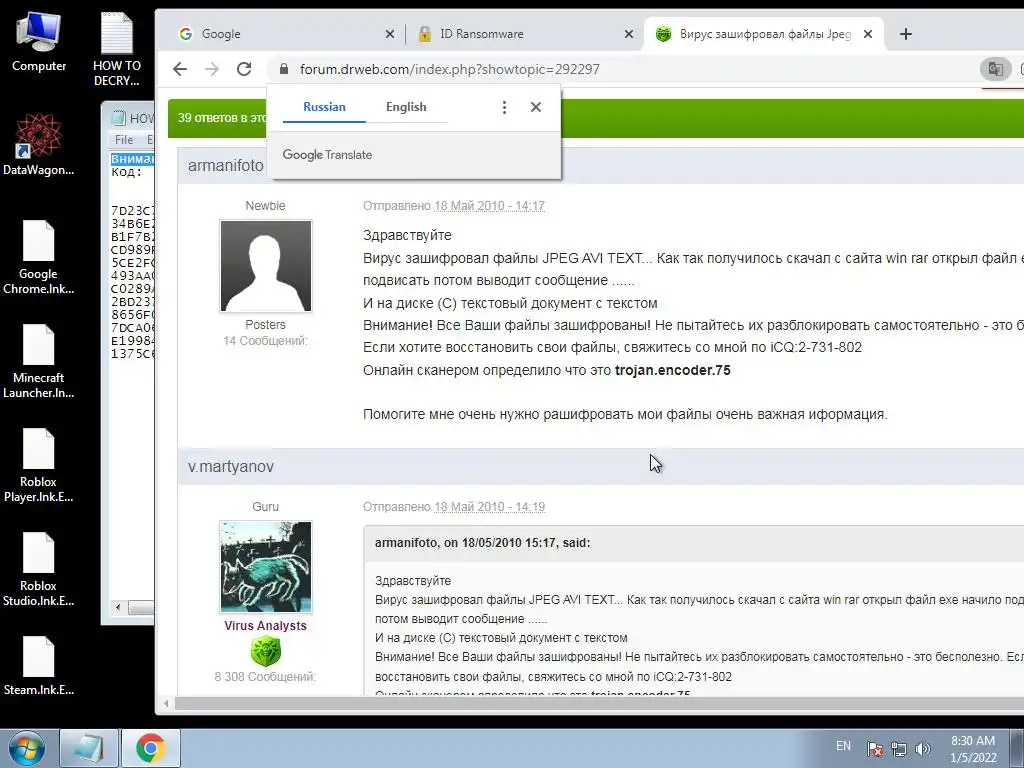Viewport: 1024px width, 768px height.
Task: Click the volume speaker tray icon
Action: (923, 749)
